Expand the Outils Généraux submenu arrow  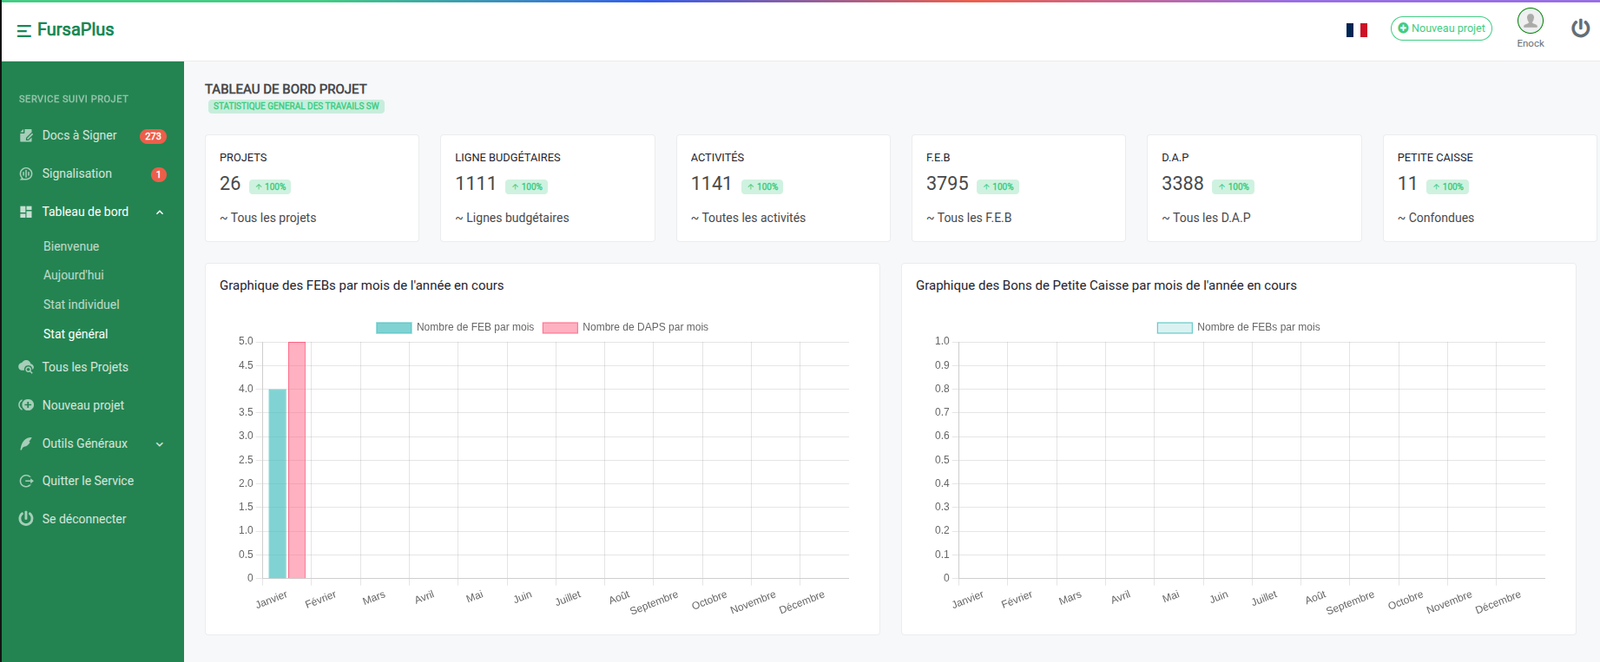[x=160, y=444]
